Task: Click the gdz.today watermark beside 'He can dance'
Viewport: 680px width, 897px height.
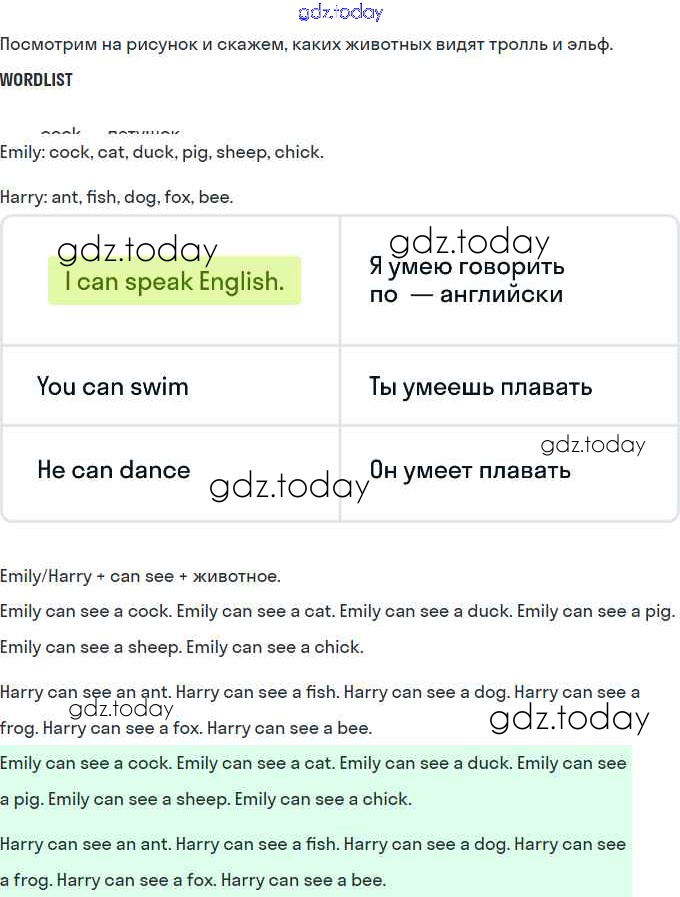Action: 289,487
